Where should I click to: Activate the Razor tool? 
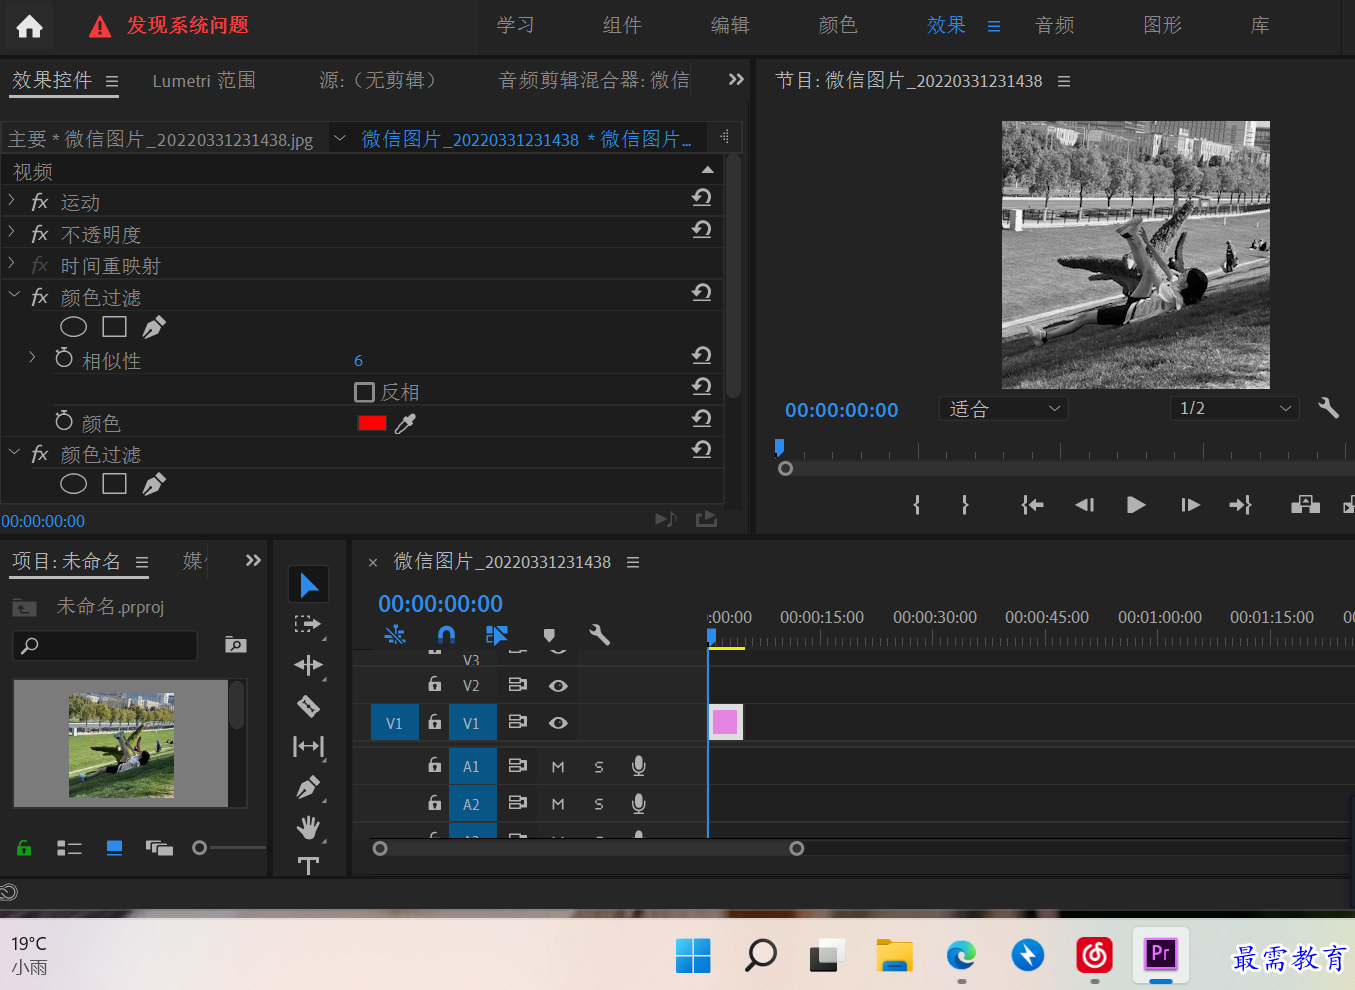coord(308,706)
